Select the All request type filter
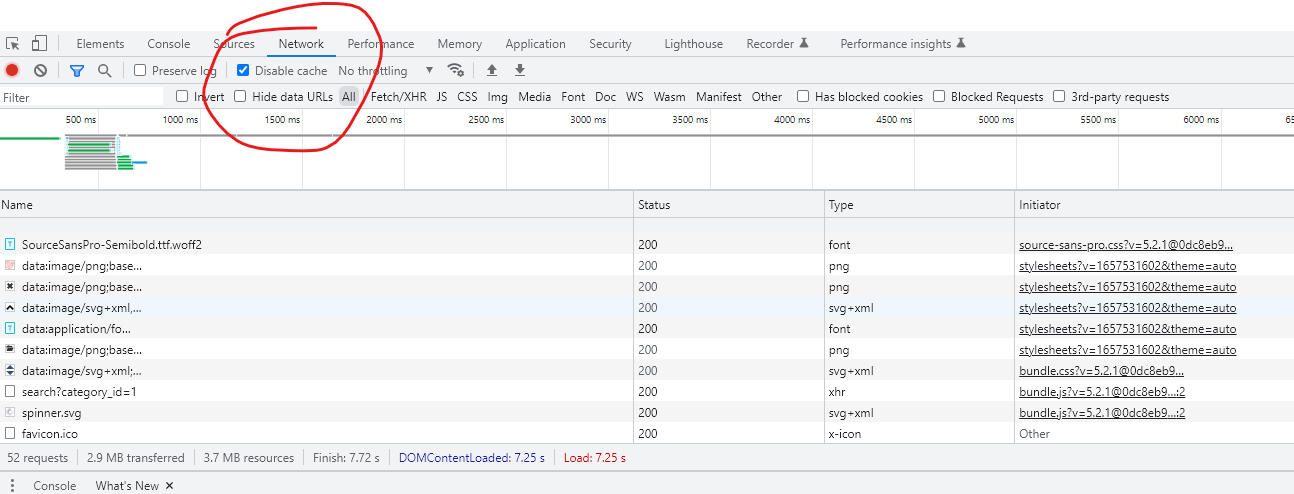Image resolution: width=1294 pixels, height=494 pixels. 349,97
